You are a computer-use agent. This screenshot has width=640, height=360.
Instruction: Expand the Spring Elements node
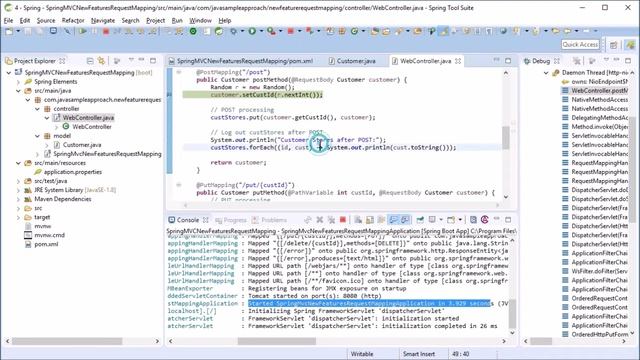[x=18, y=82]
